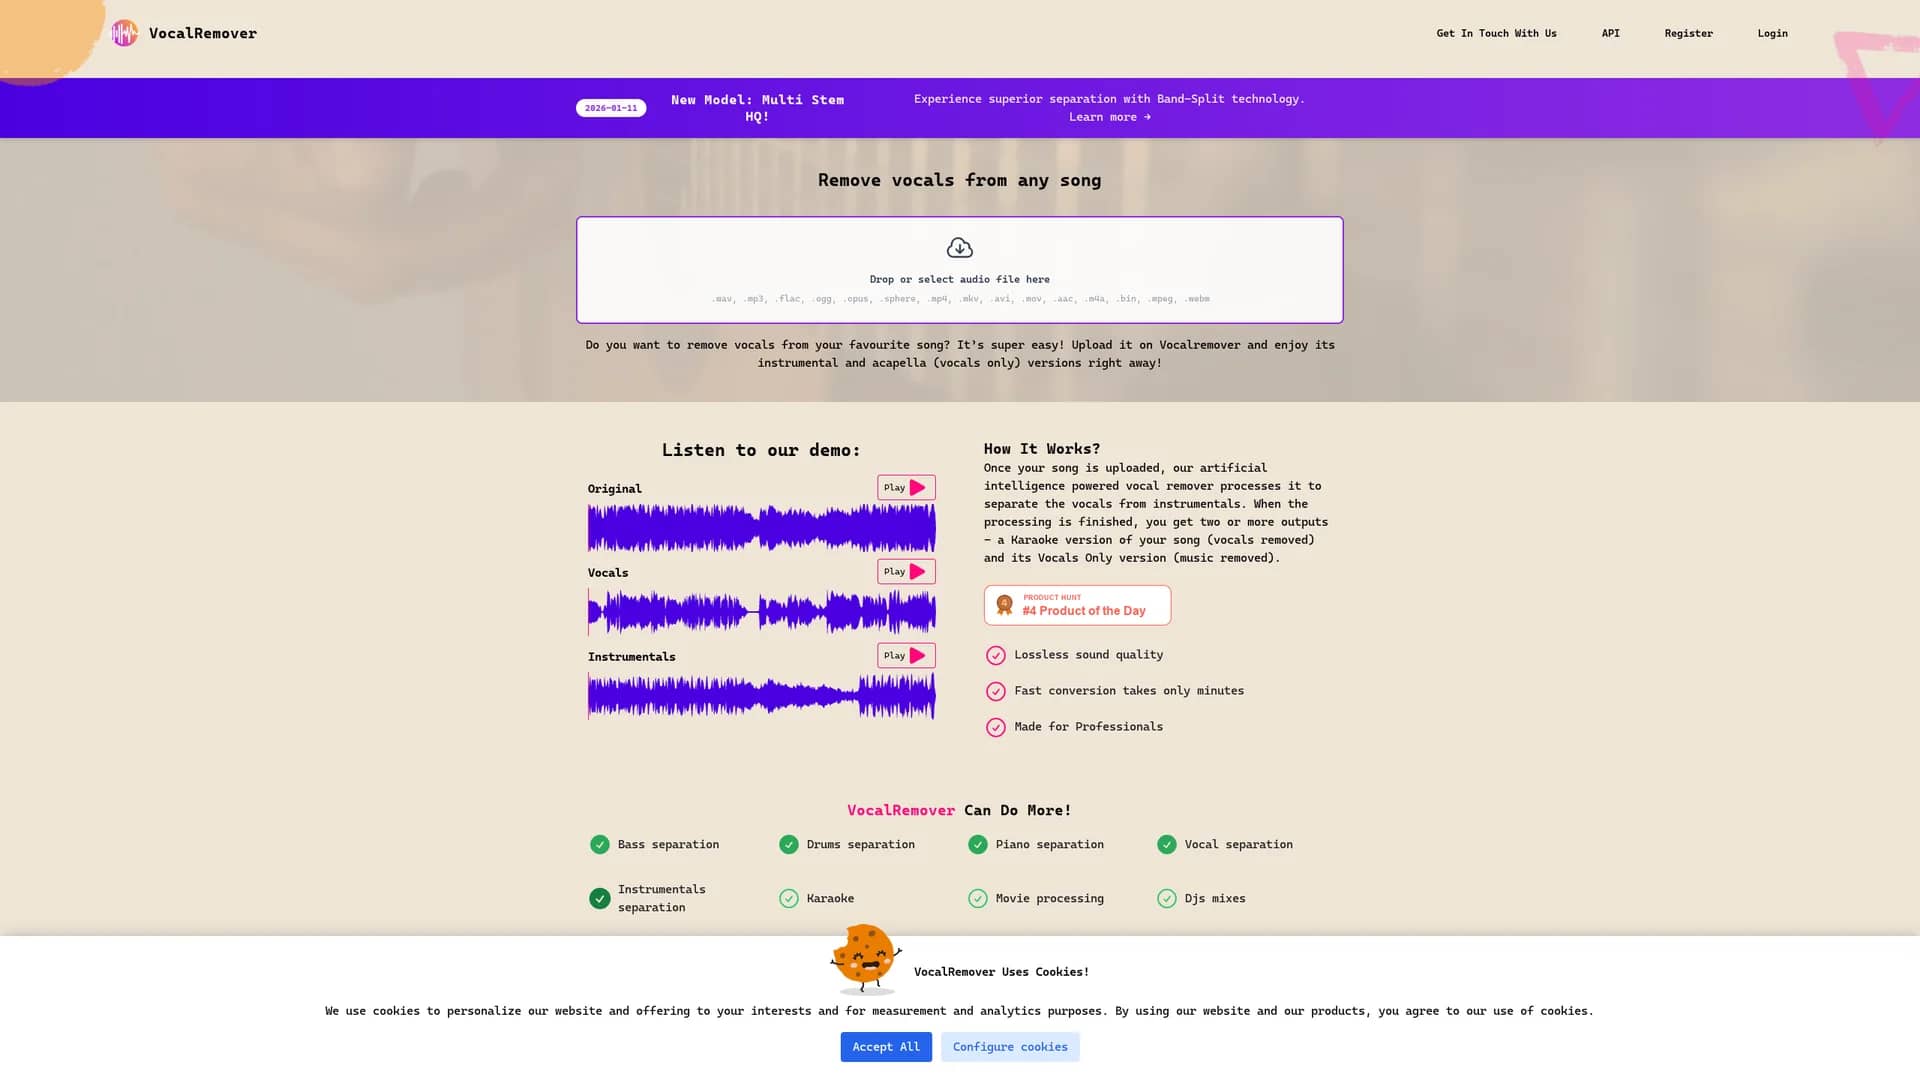The width and height of the screenshot is (1920, 1080).
Task: Open the Login page
Action: tap(1772, 33)
